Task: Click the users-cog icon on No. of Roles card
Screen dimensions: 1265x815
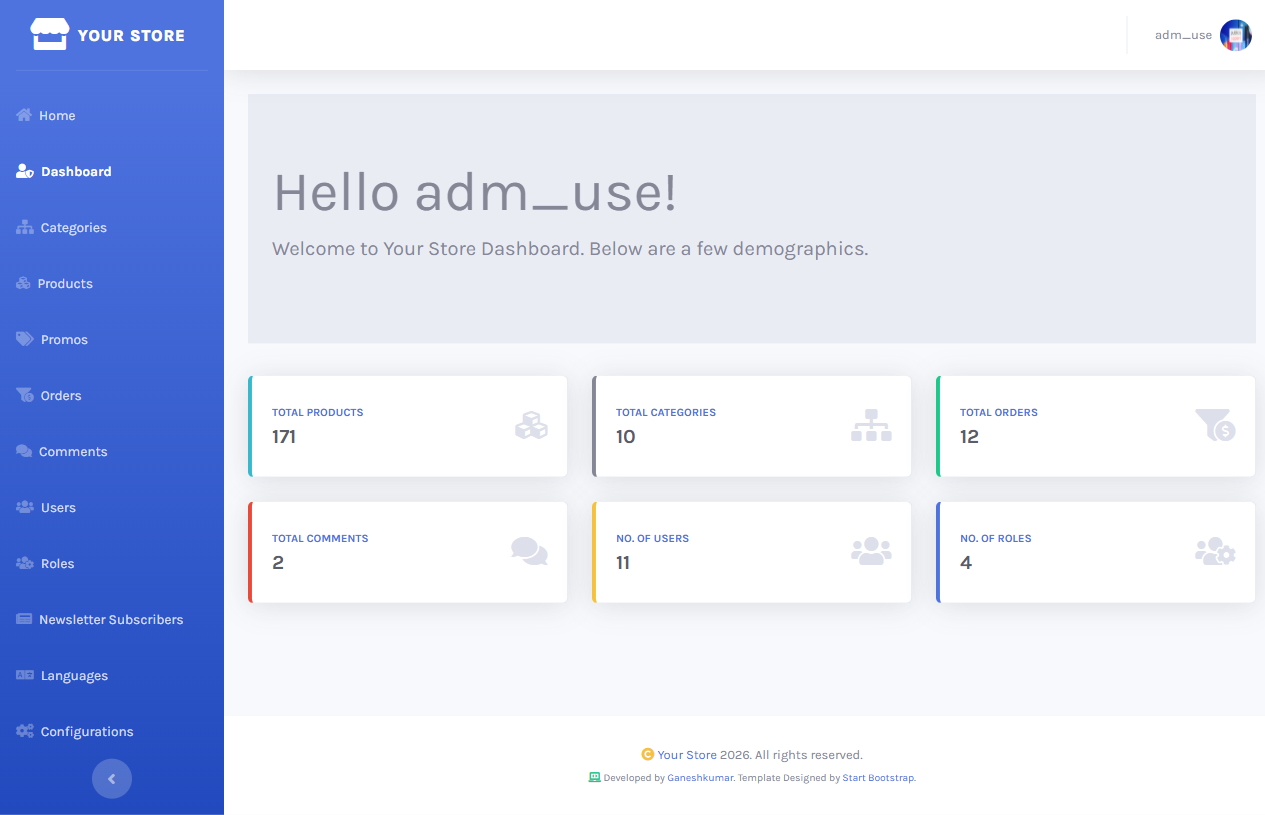Action: 1215,551
